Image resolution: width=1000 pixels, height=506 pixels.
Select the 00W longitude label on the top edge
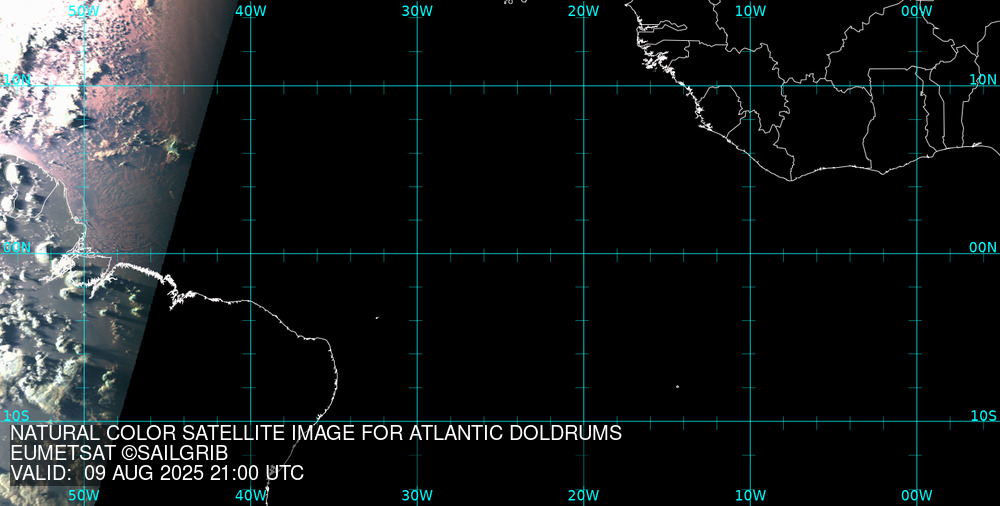(917, 11)
